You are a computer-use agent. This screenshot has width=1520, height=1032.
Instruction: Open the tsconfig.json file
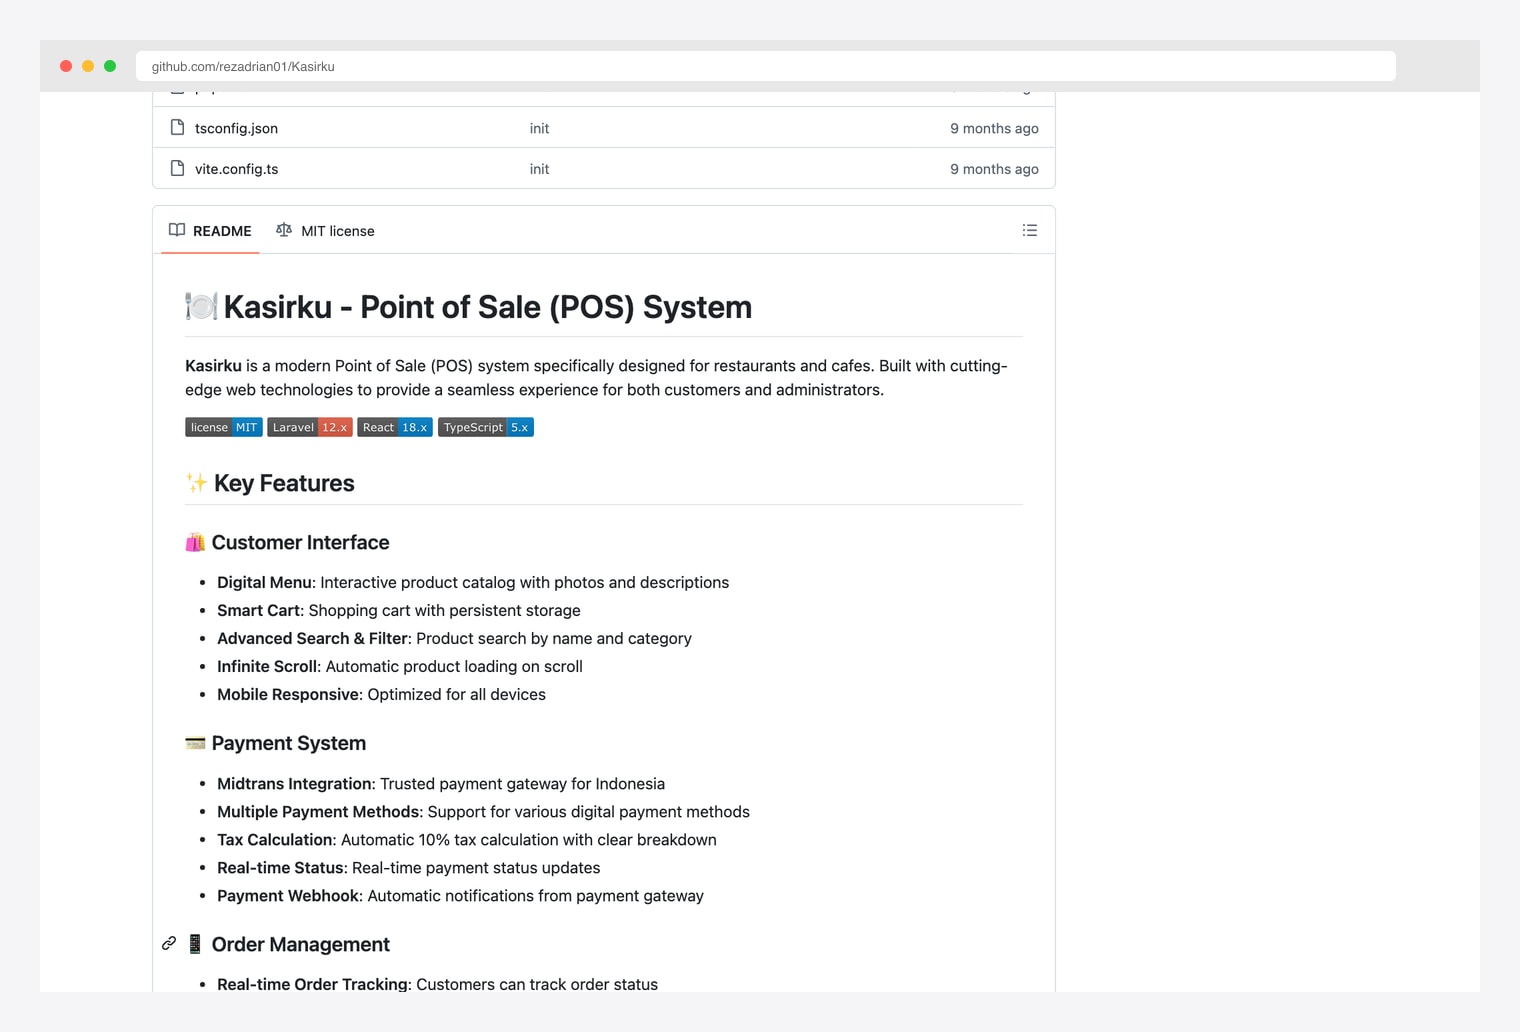pos(236,128)
